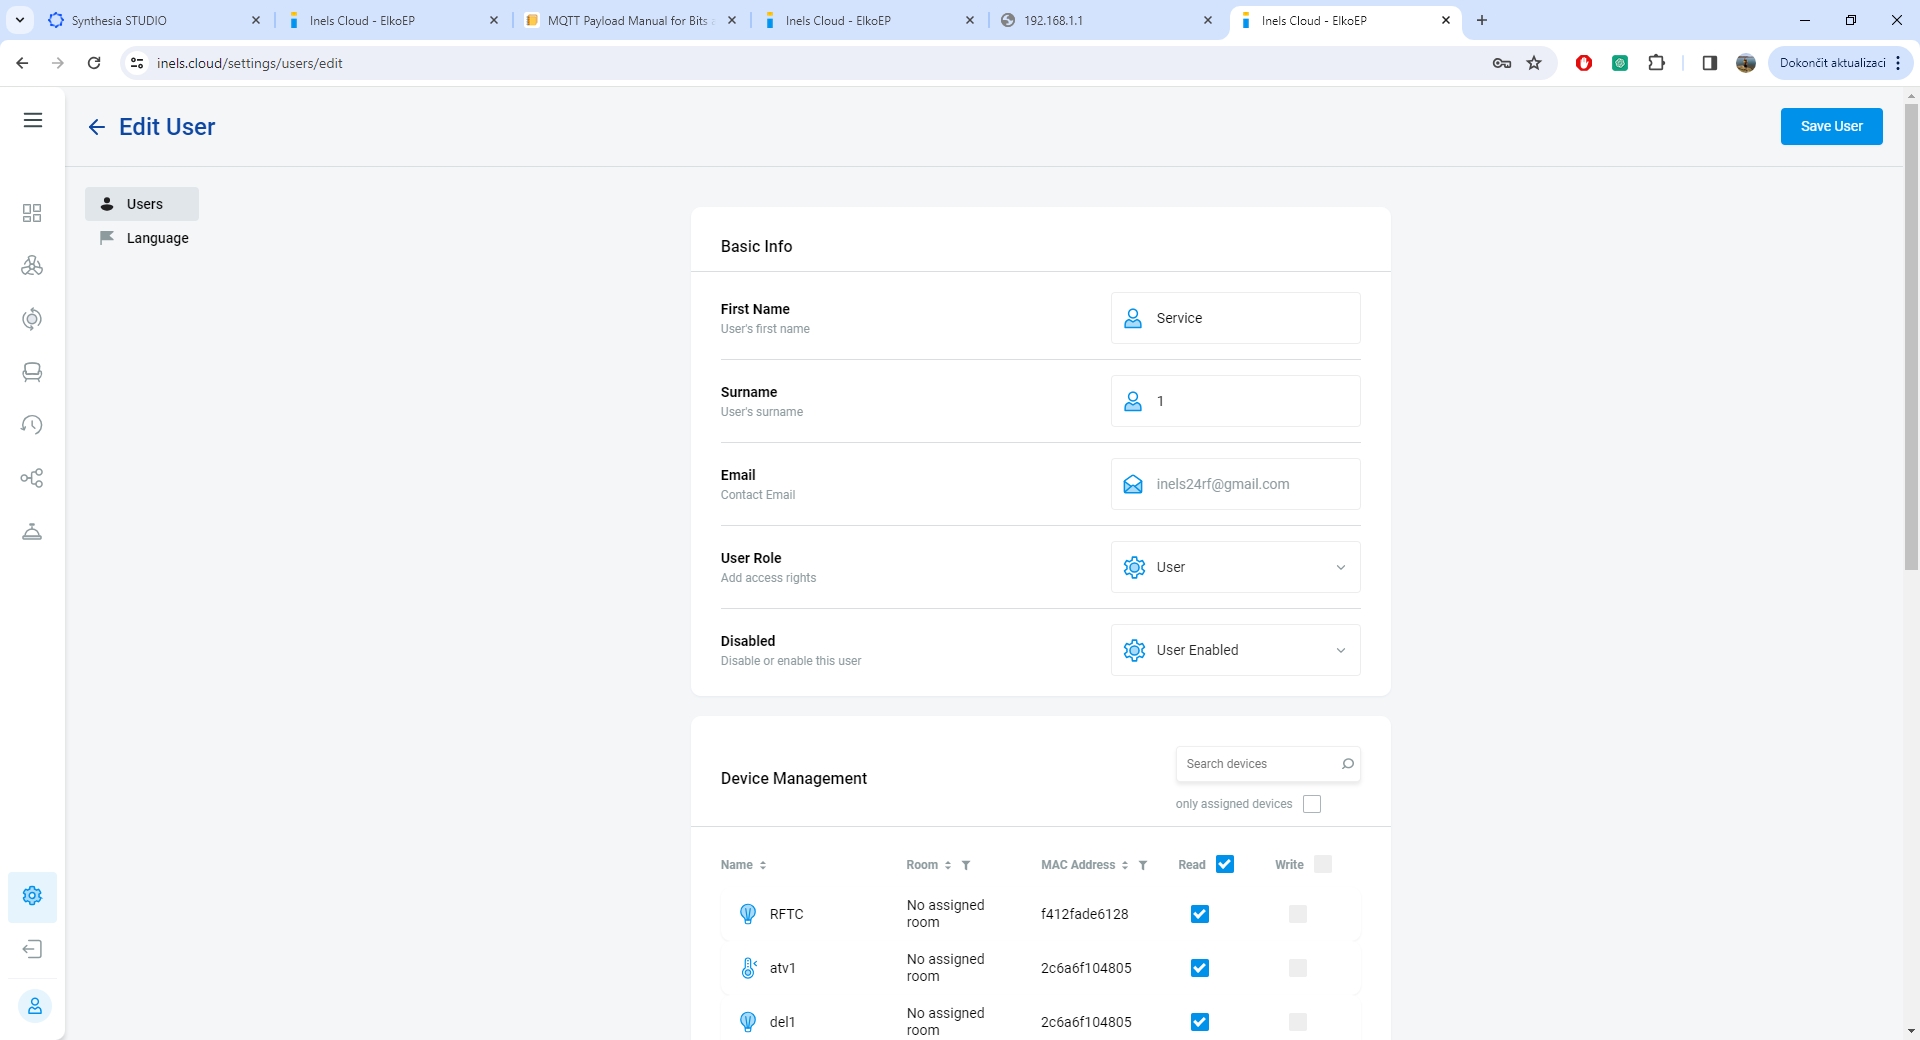
Task: Toggle the only assigned devices checkbox
Action: (x=1312, y=804)
